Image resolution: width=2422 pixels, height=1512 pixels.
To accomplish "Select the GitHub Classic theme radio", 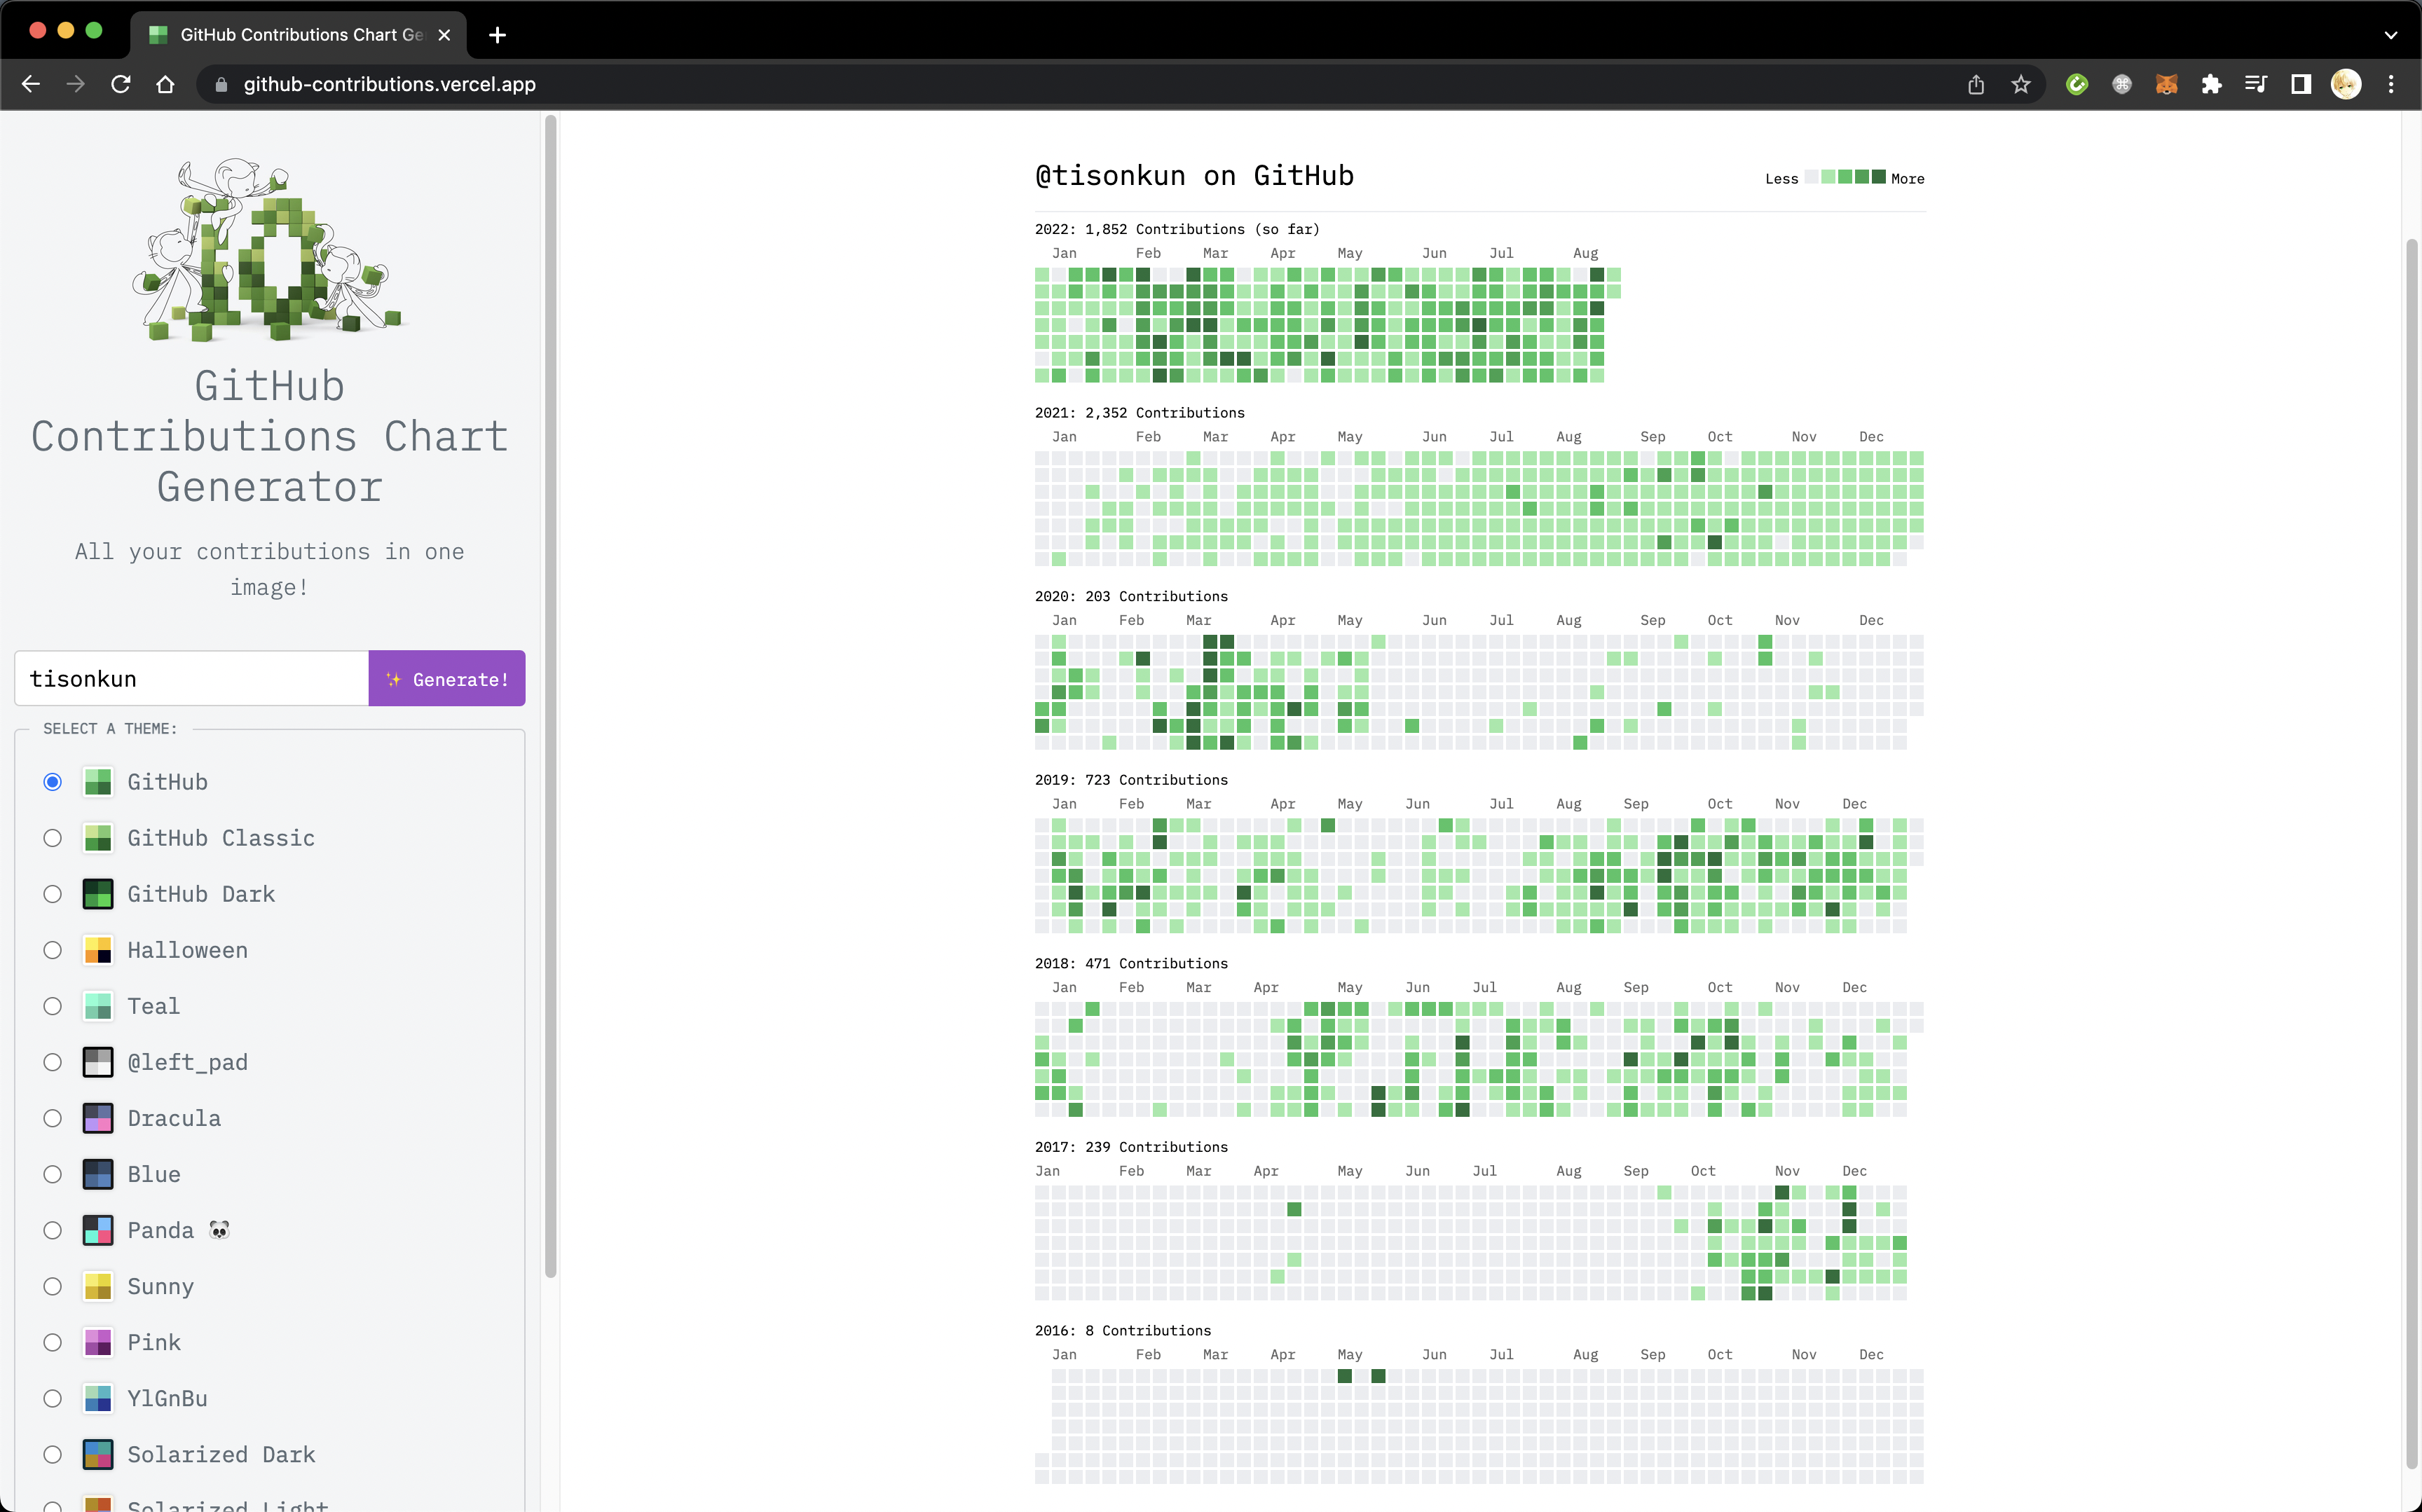I will [x=53, y=838].
